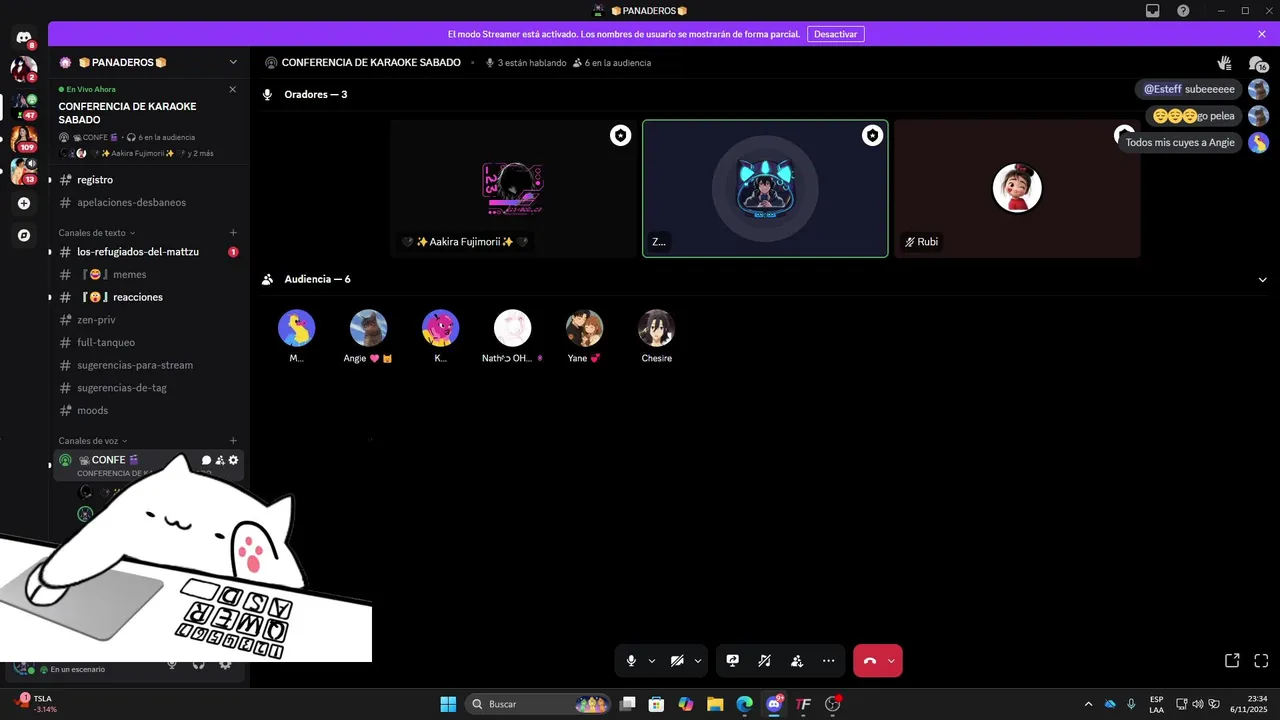Open the zen-priv channel

click(149, 320)
